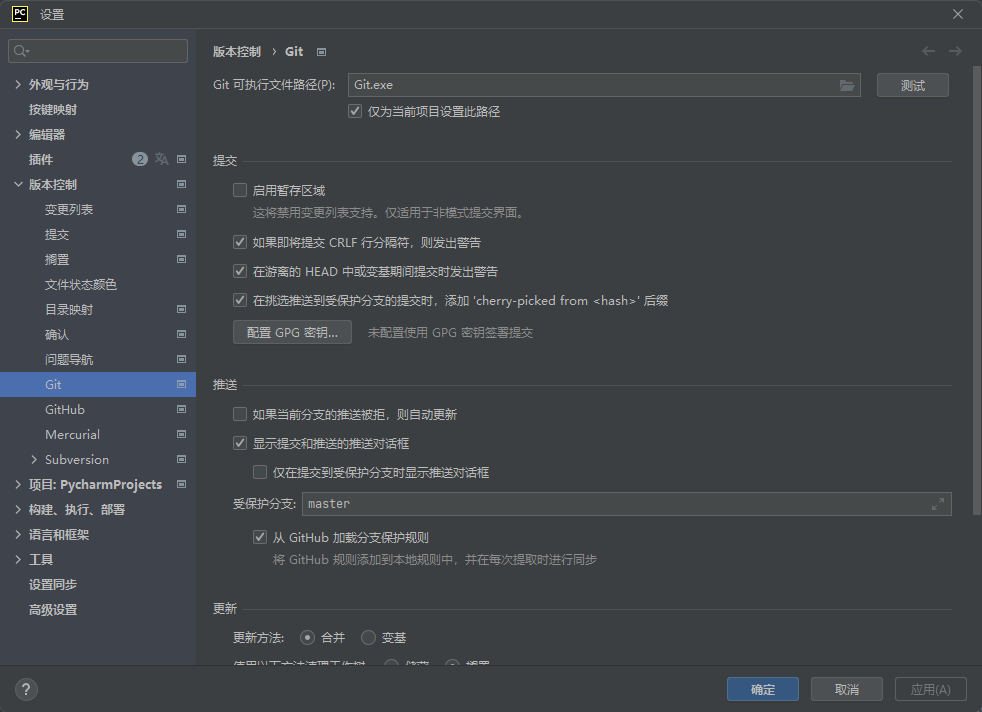Click the PyCharm logo in title bar
This screenshot has height=712, width=982.
tap(20, 14)
